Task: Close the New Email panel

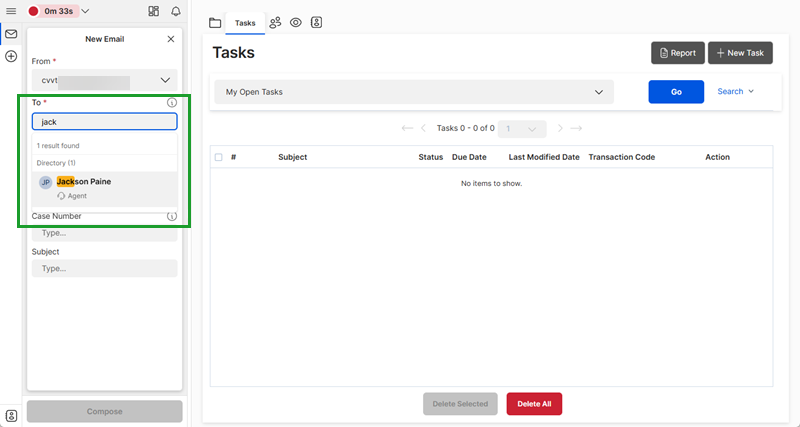Action: (x=170, y=39)
